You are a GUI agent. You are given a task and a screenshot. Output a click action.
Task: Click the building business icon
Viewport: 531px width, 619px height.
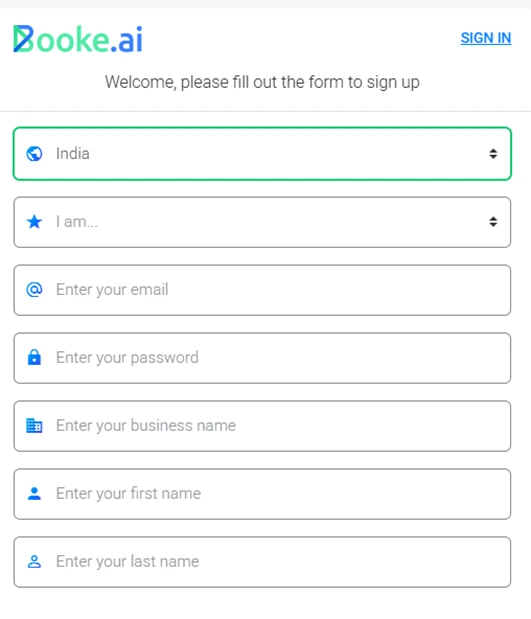34,426
